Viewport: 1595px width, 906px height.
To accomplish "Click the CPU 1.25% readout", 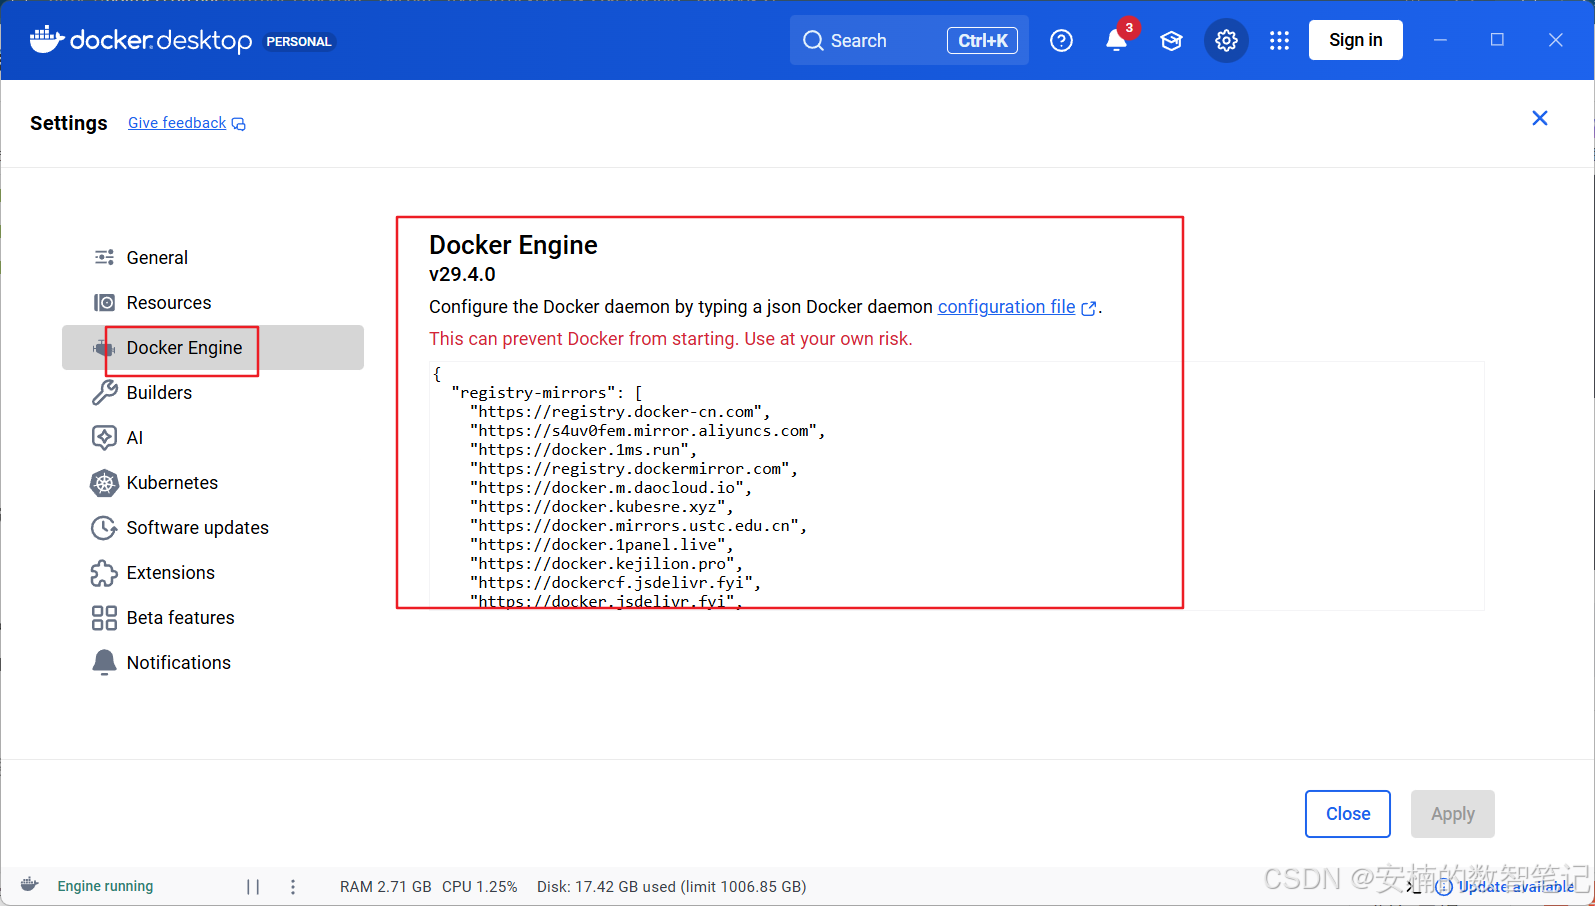I will 480,887.
